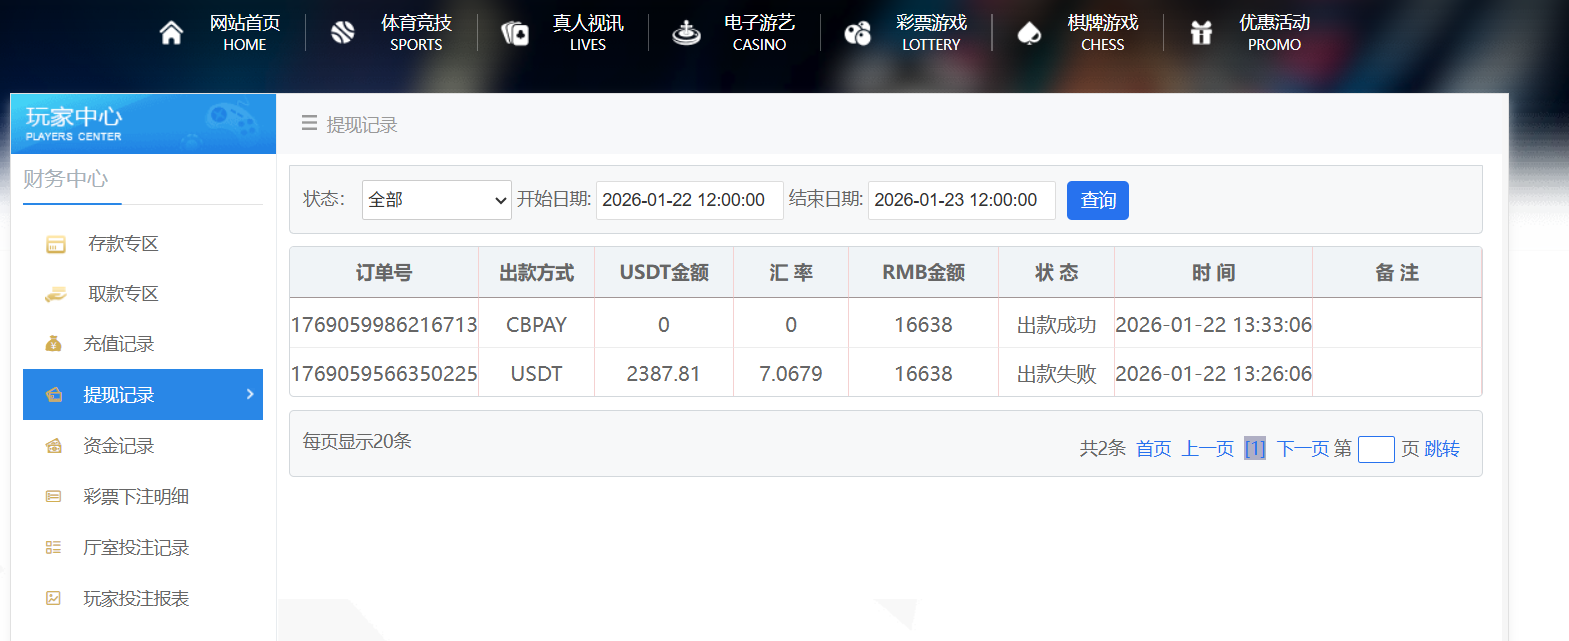
Task: Open 存款专区 in the sidebar
Action: [x=123, y=244]
